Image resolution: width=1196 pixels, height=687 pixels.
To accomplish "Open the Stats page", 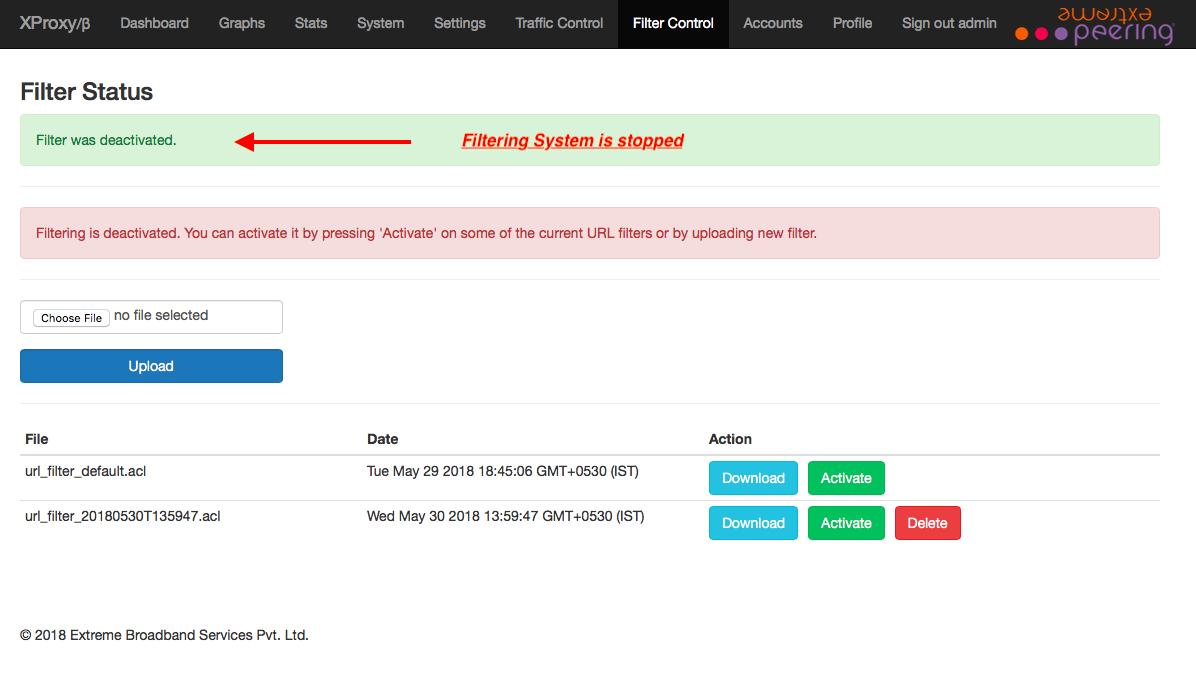I will [310, 23].
